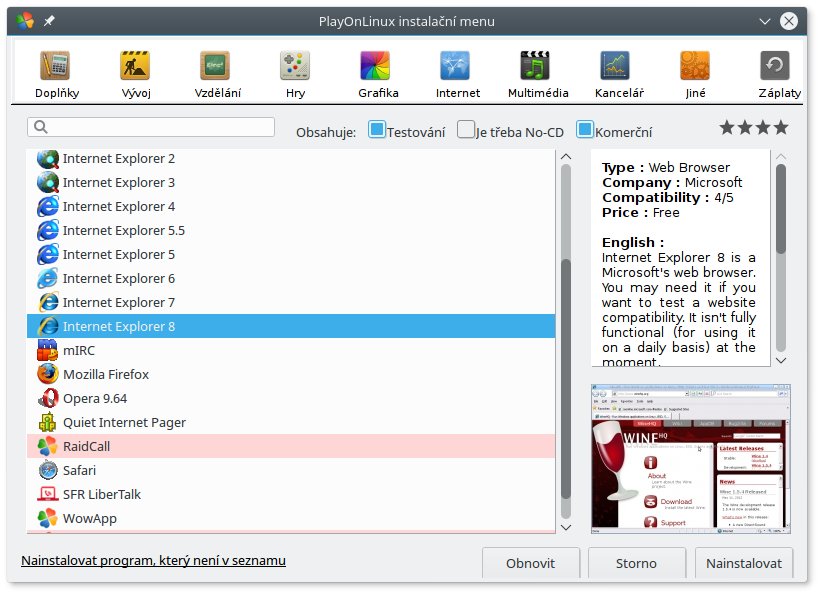Click the SFR LiberTalk icon
The height and width of the screenshot is (595, 820).
(x=48, y=494)
